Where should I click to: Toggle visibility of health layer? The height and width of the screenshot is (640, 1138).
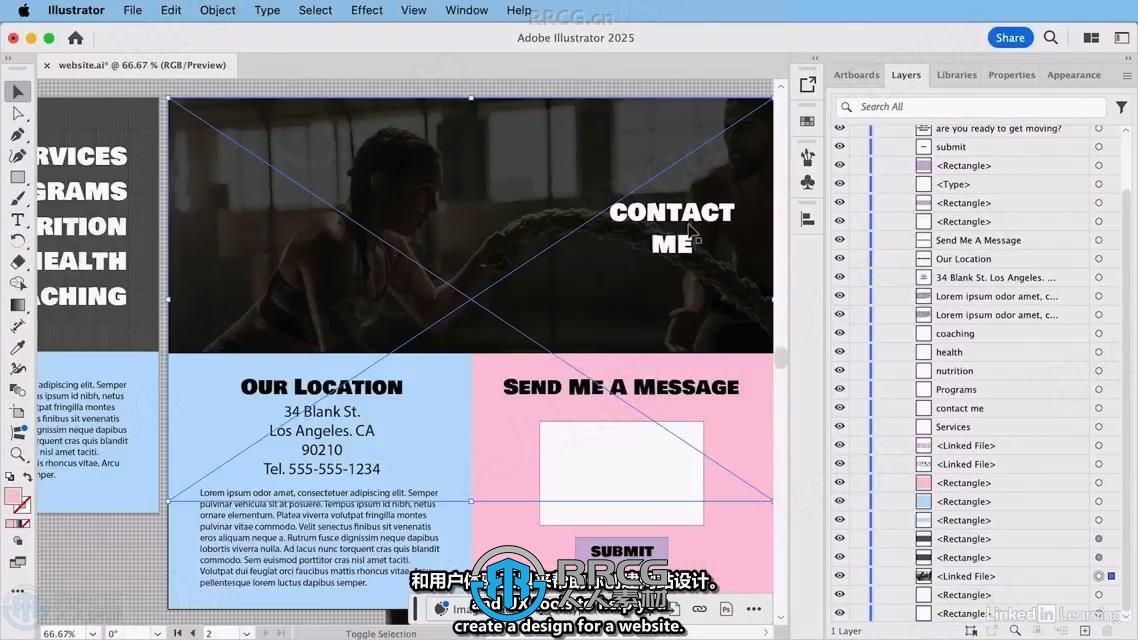click(840, 352)
